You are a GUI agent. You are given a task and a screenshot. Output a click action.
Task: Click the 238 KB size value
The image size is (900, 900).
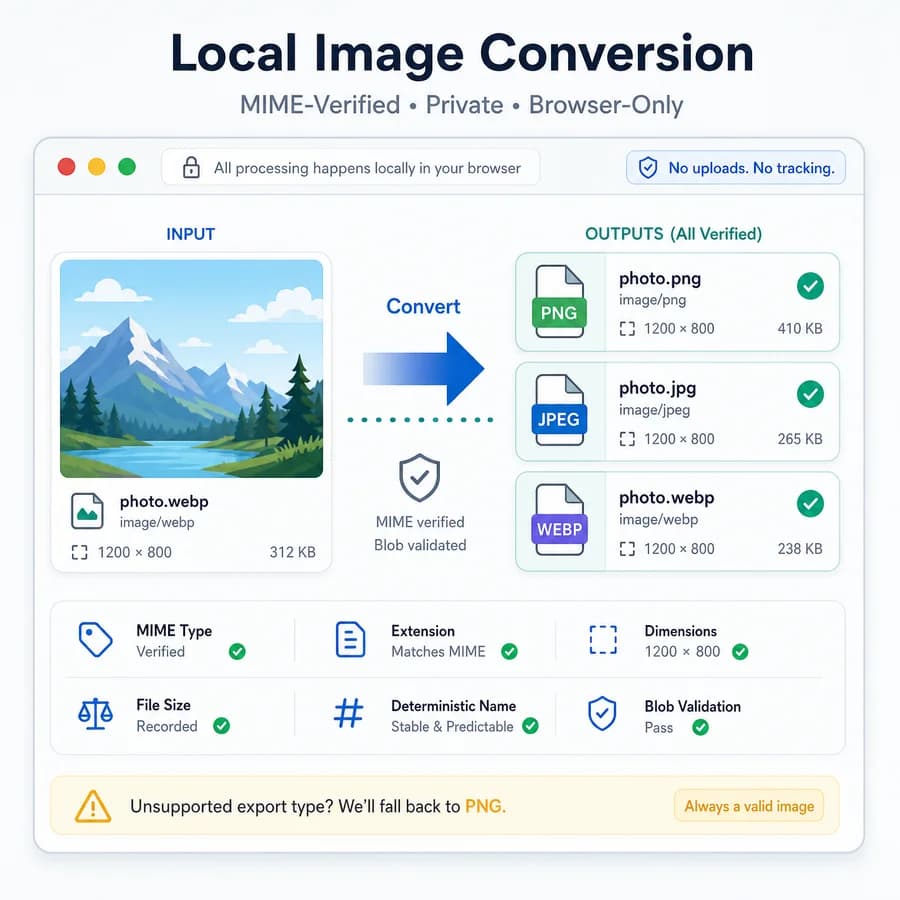coord(800,549)
